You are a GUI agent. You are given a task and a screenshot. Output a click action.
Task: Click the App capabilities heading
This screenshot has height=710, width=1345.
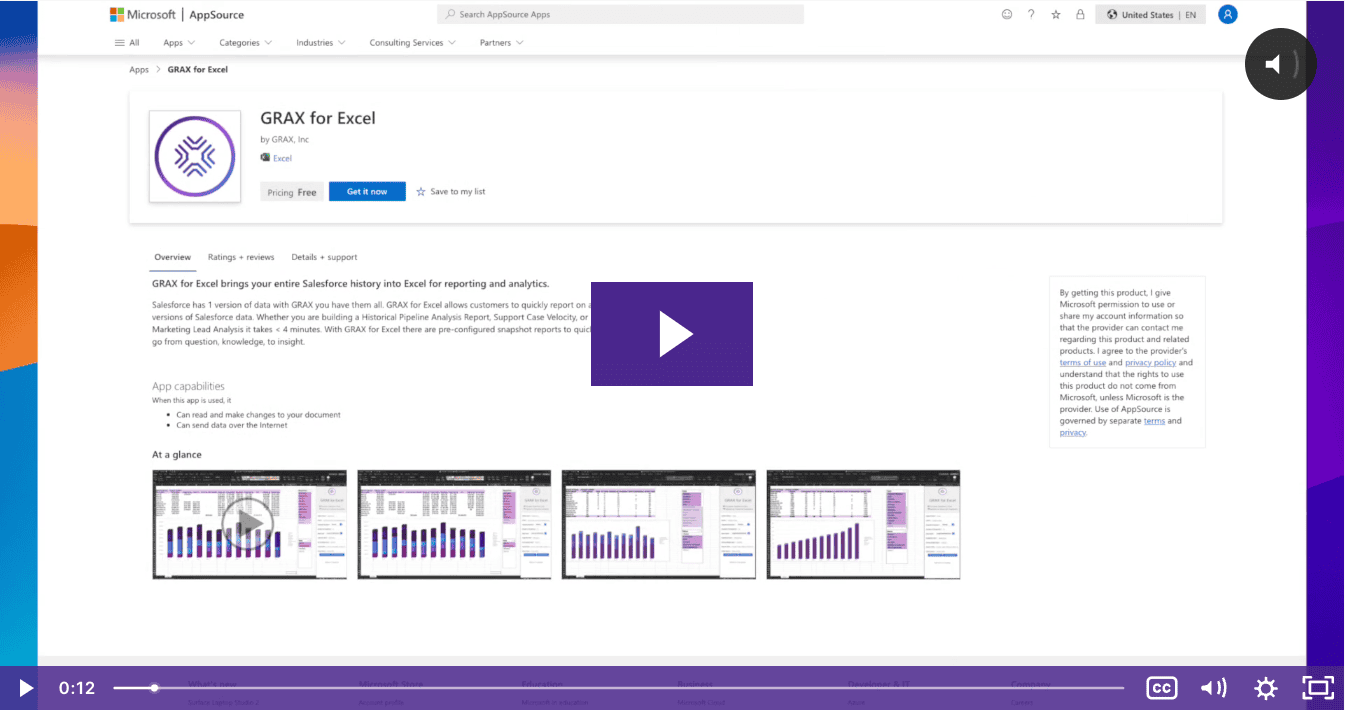[188, 386]
